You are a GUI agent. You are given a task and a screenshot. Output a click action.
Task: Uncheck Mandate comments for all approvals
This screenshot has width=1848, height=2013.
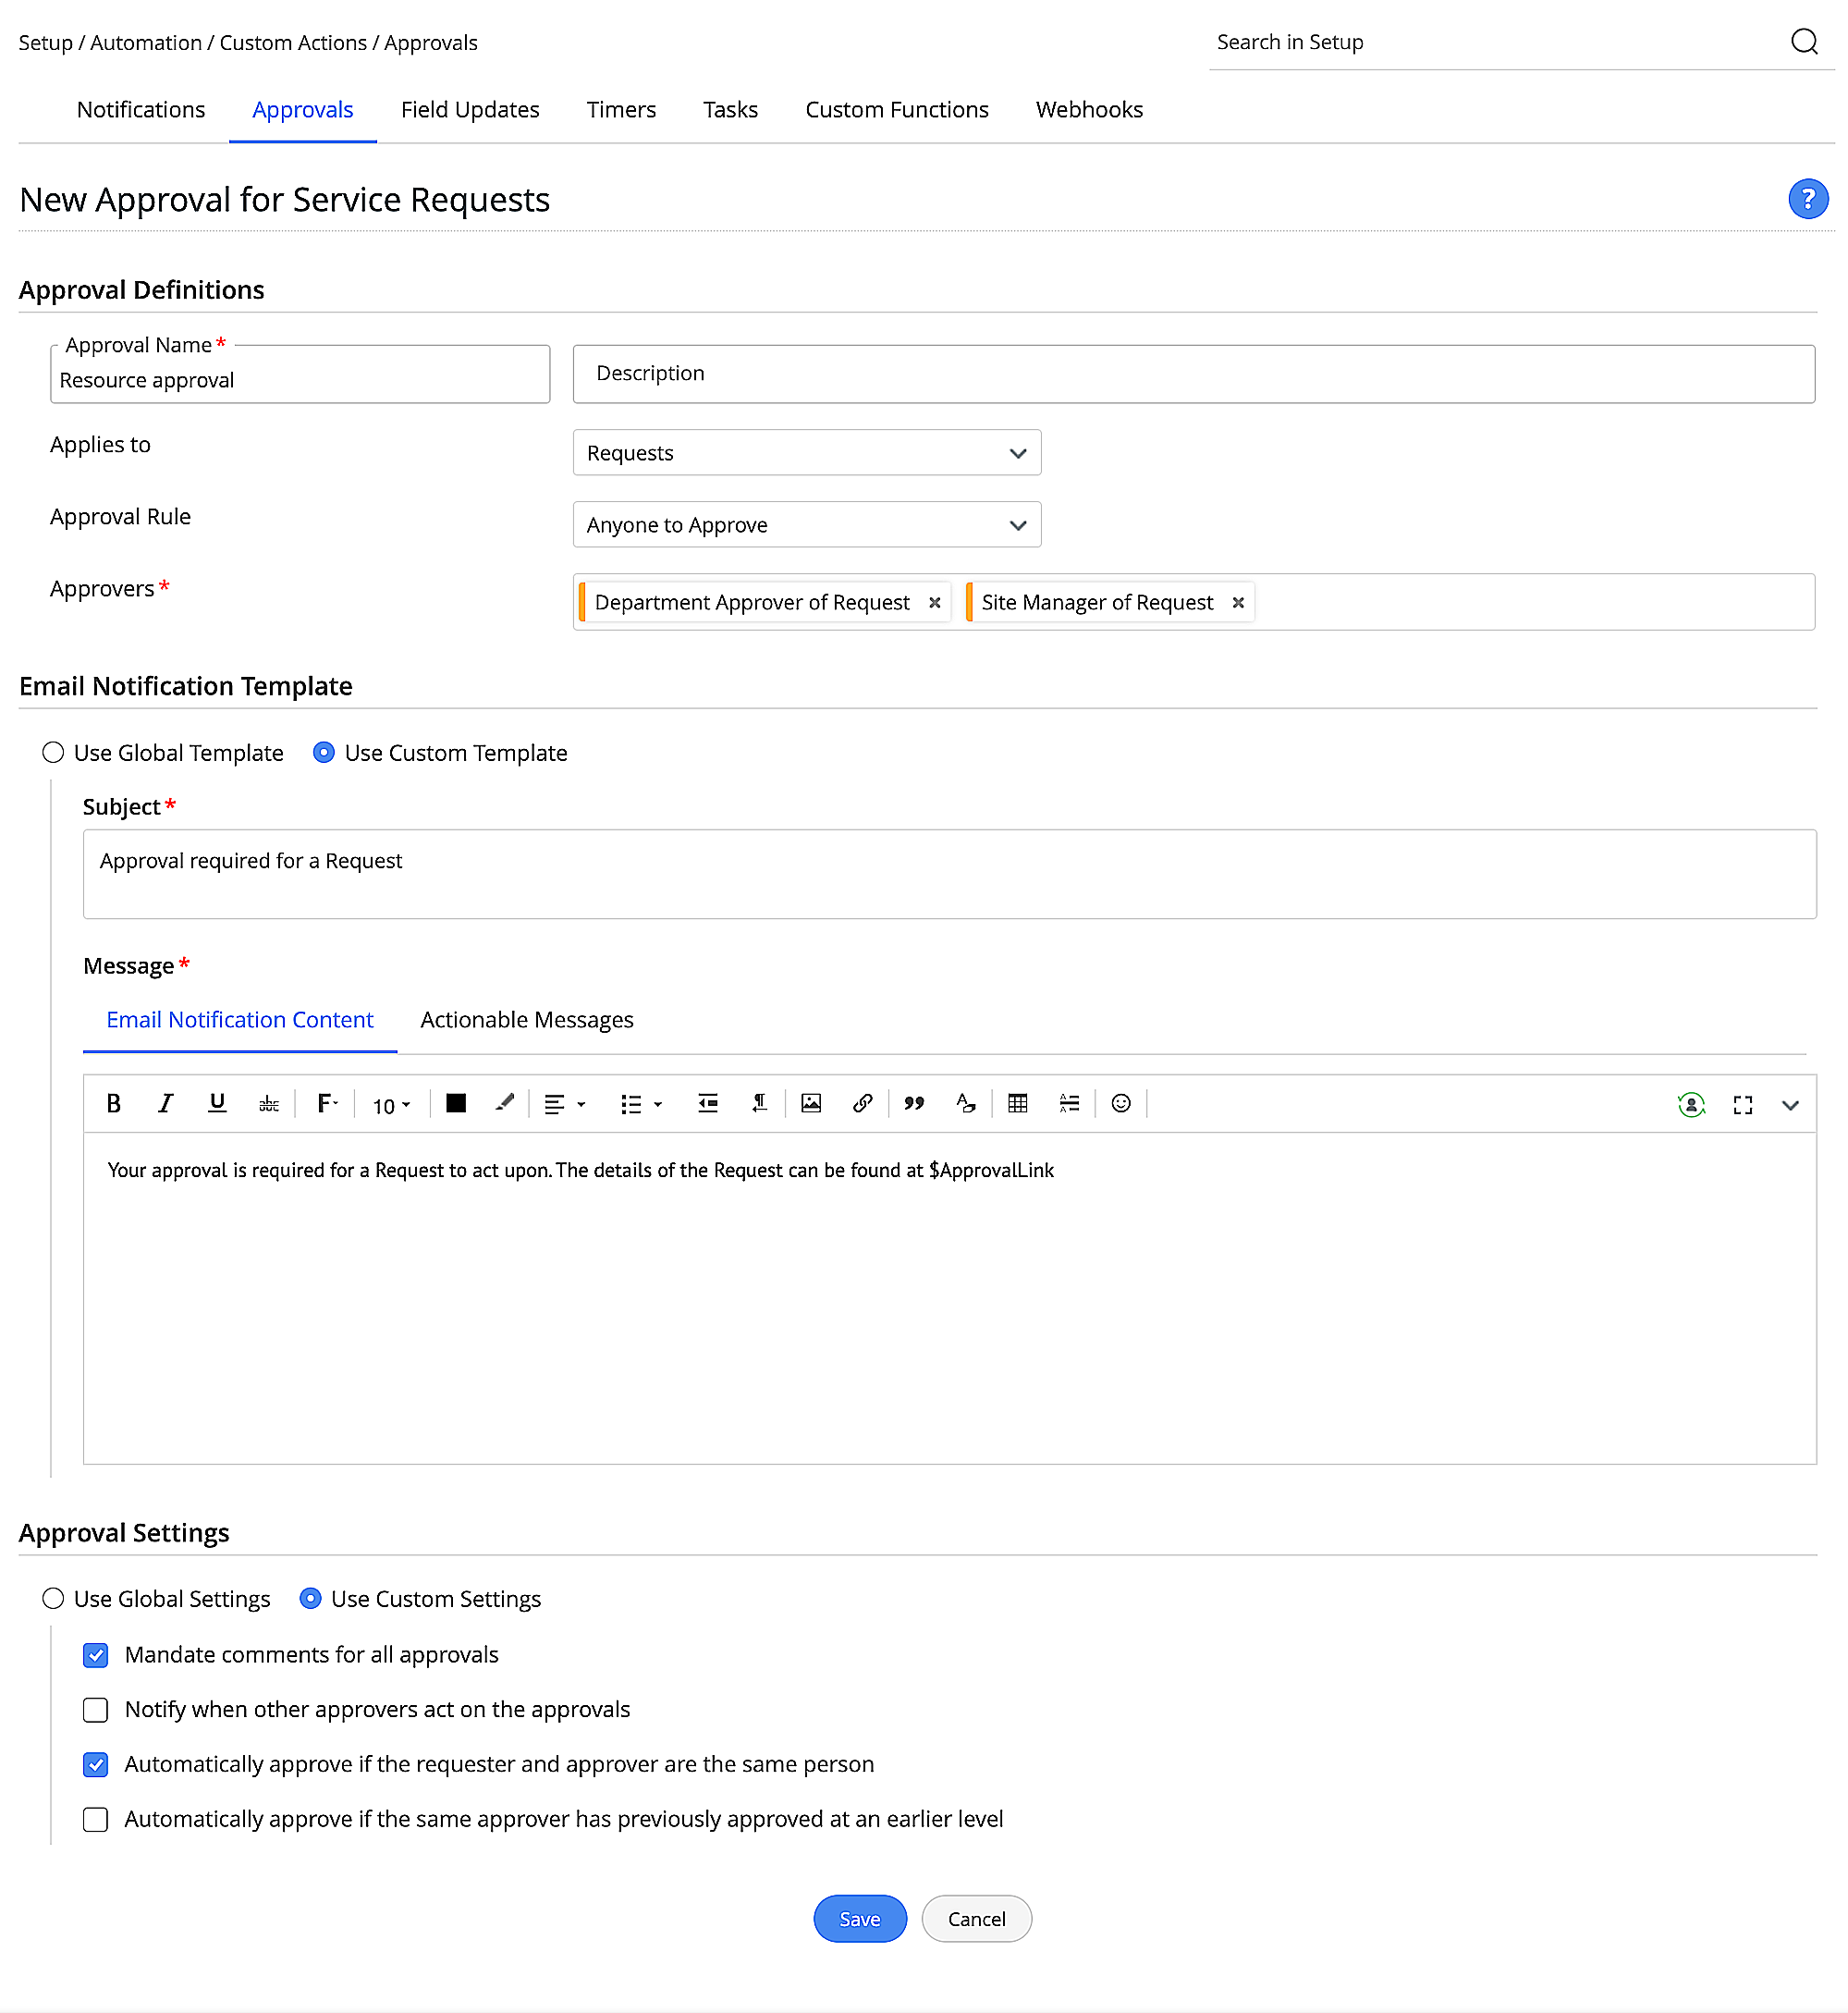tap(95, 1655)
